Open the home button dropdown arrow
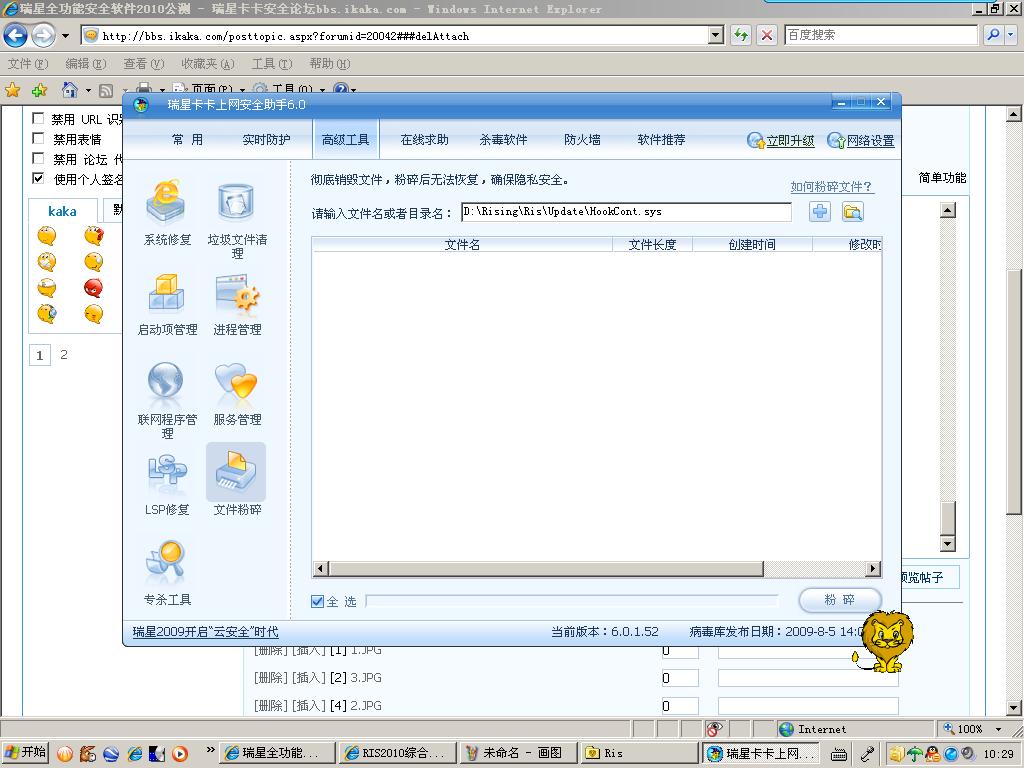This screenshot has width=1024, height=768. click(x=88, y=91)
